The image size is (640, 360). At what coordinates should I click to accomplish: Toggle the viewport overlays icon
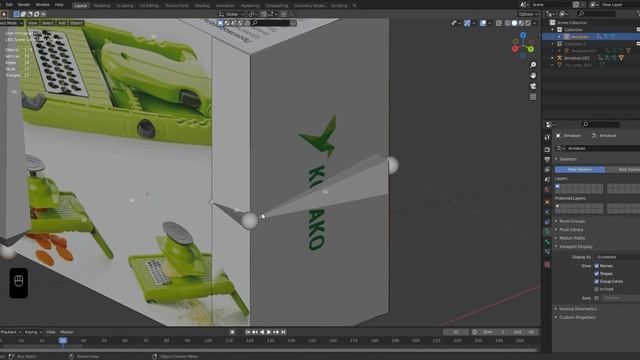coord(483,23)
